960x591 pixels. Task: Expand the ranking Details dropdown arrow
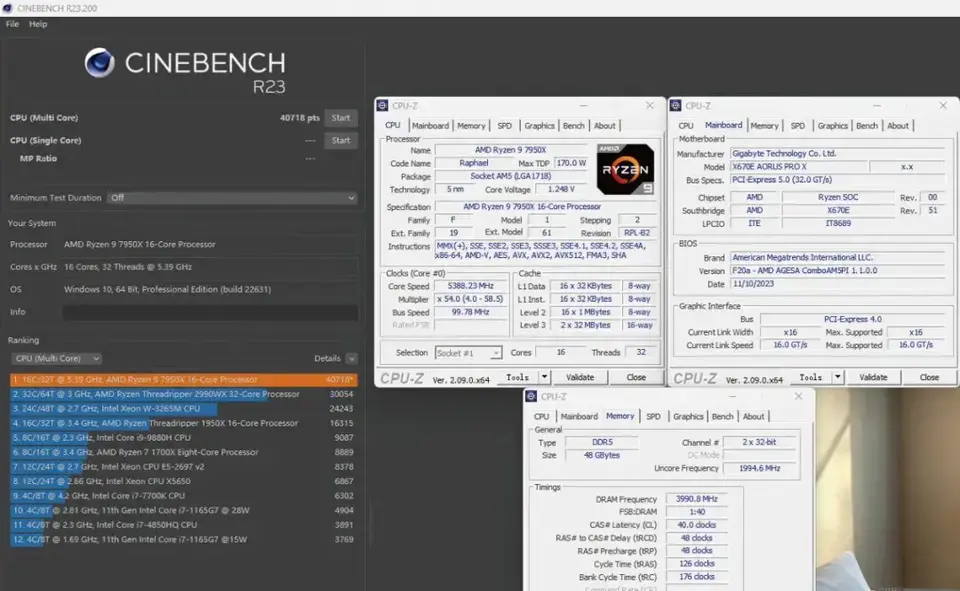pyautogui.click(x=351, y=358)
